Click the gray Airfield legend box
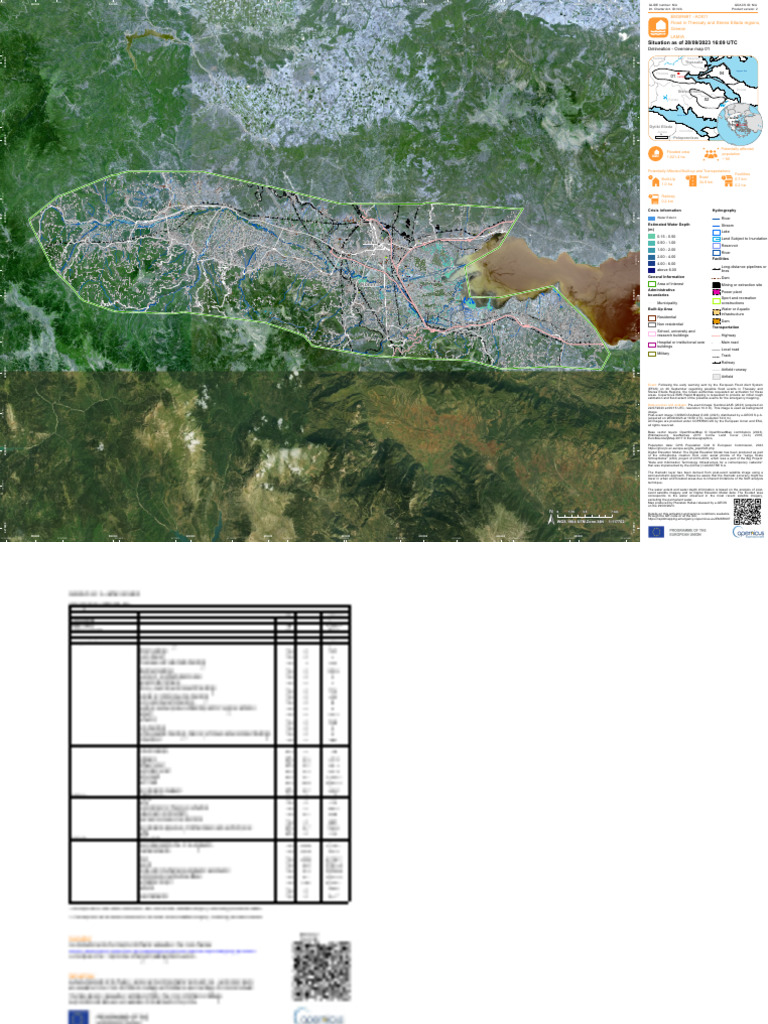Image resolution: width=768 pixels, height=1024 pixels. (716, 377)
